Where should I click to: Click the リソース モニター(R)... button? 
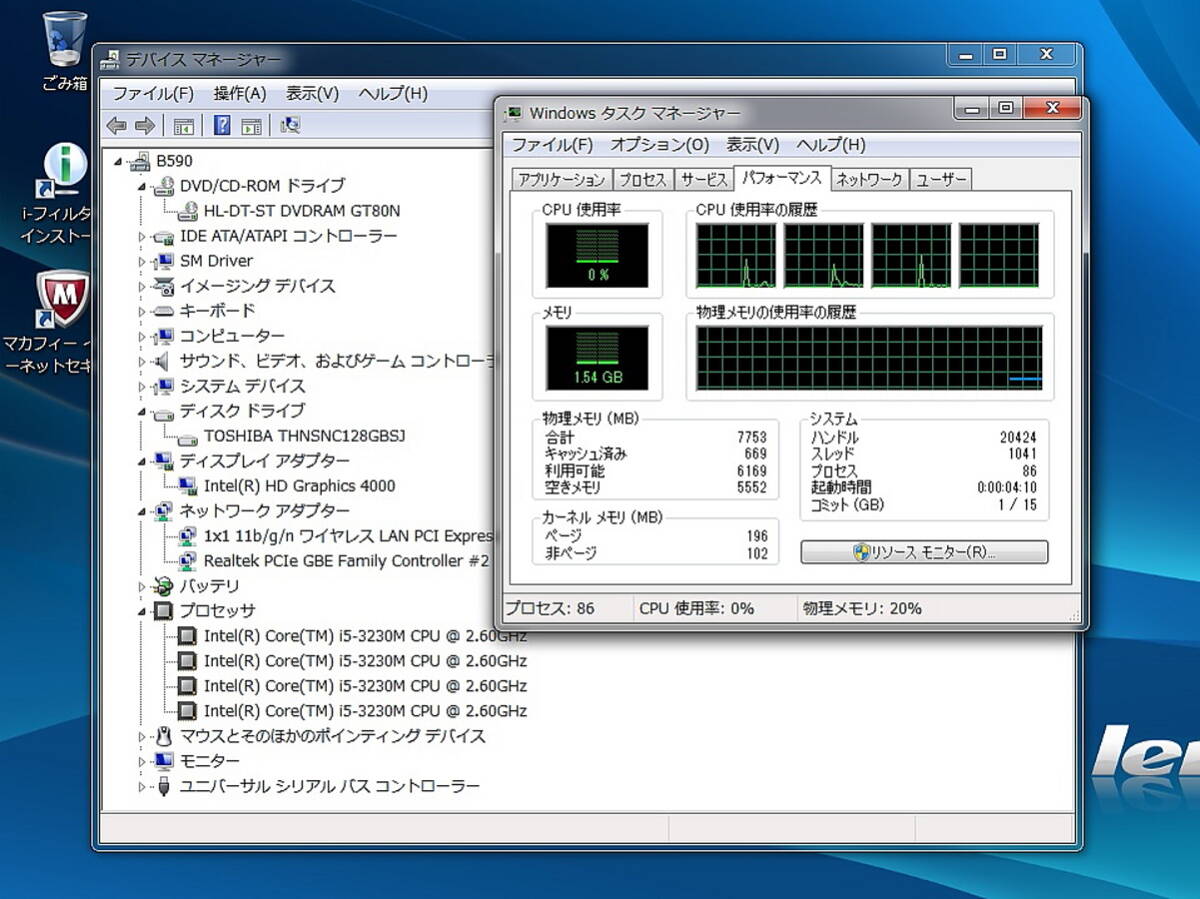[x=924, y=552]
